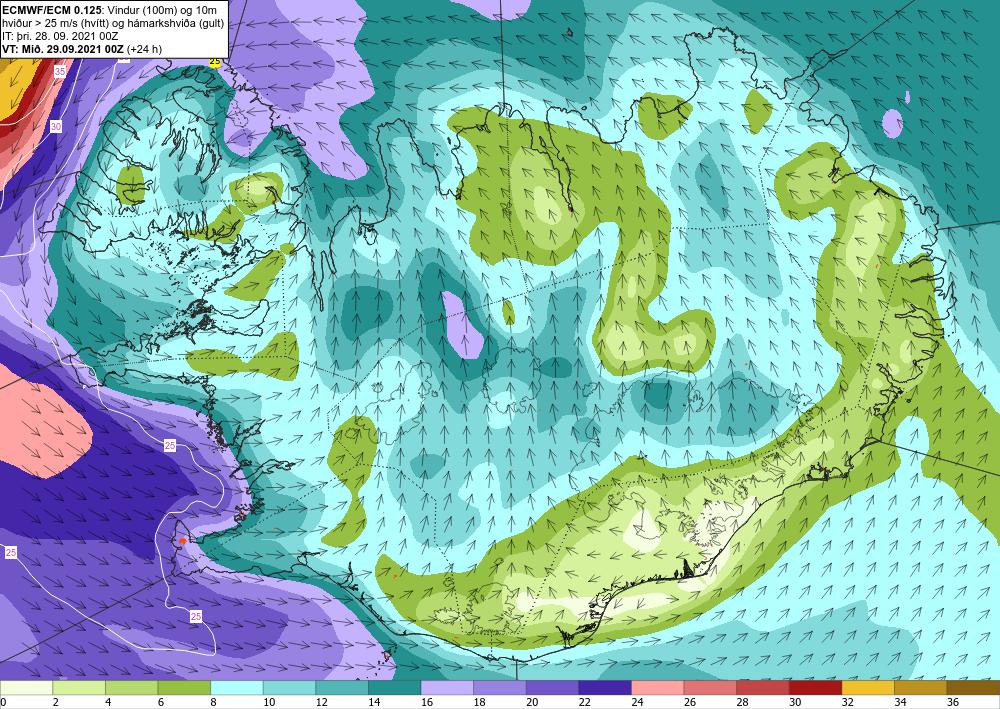This screenshot has height=709, width=1000.
Task: Select the dark brown legend swatch above 36
Action: coord(973,688)
